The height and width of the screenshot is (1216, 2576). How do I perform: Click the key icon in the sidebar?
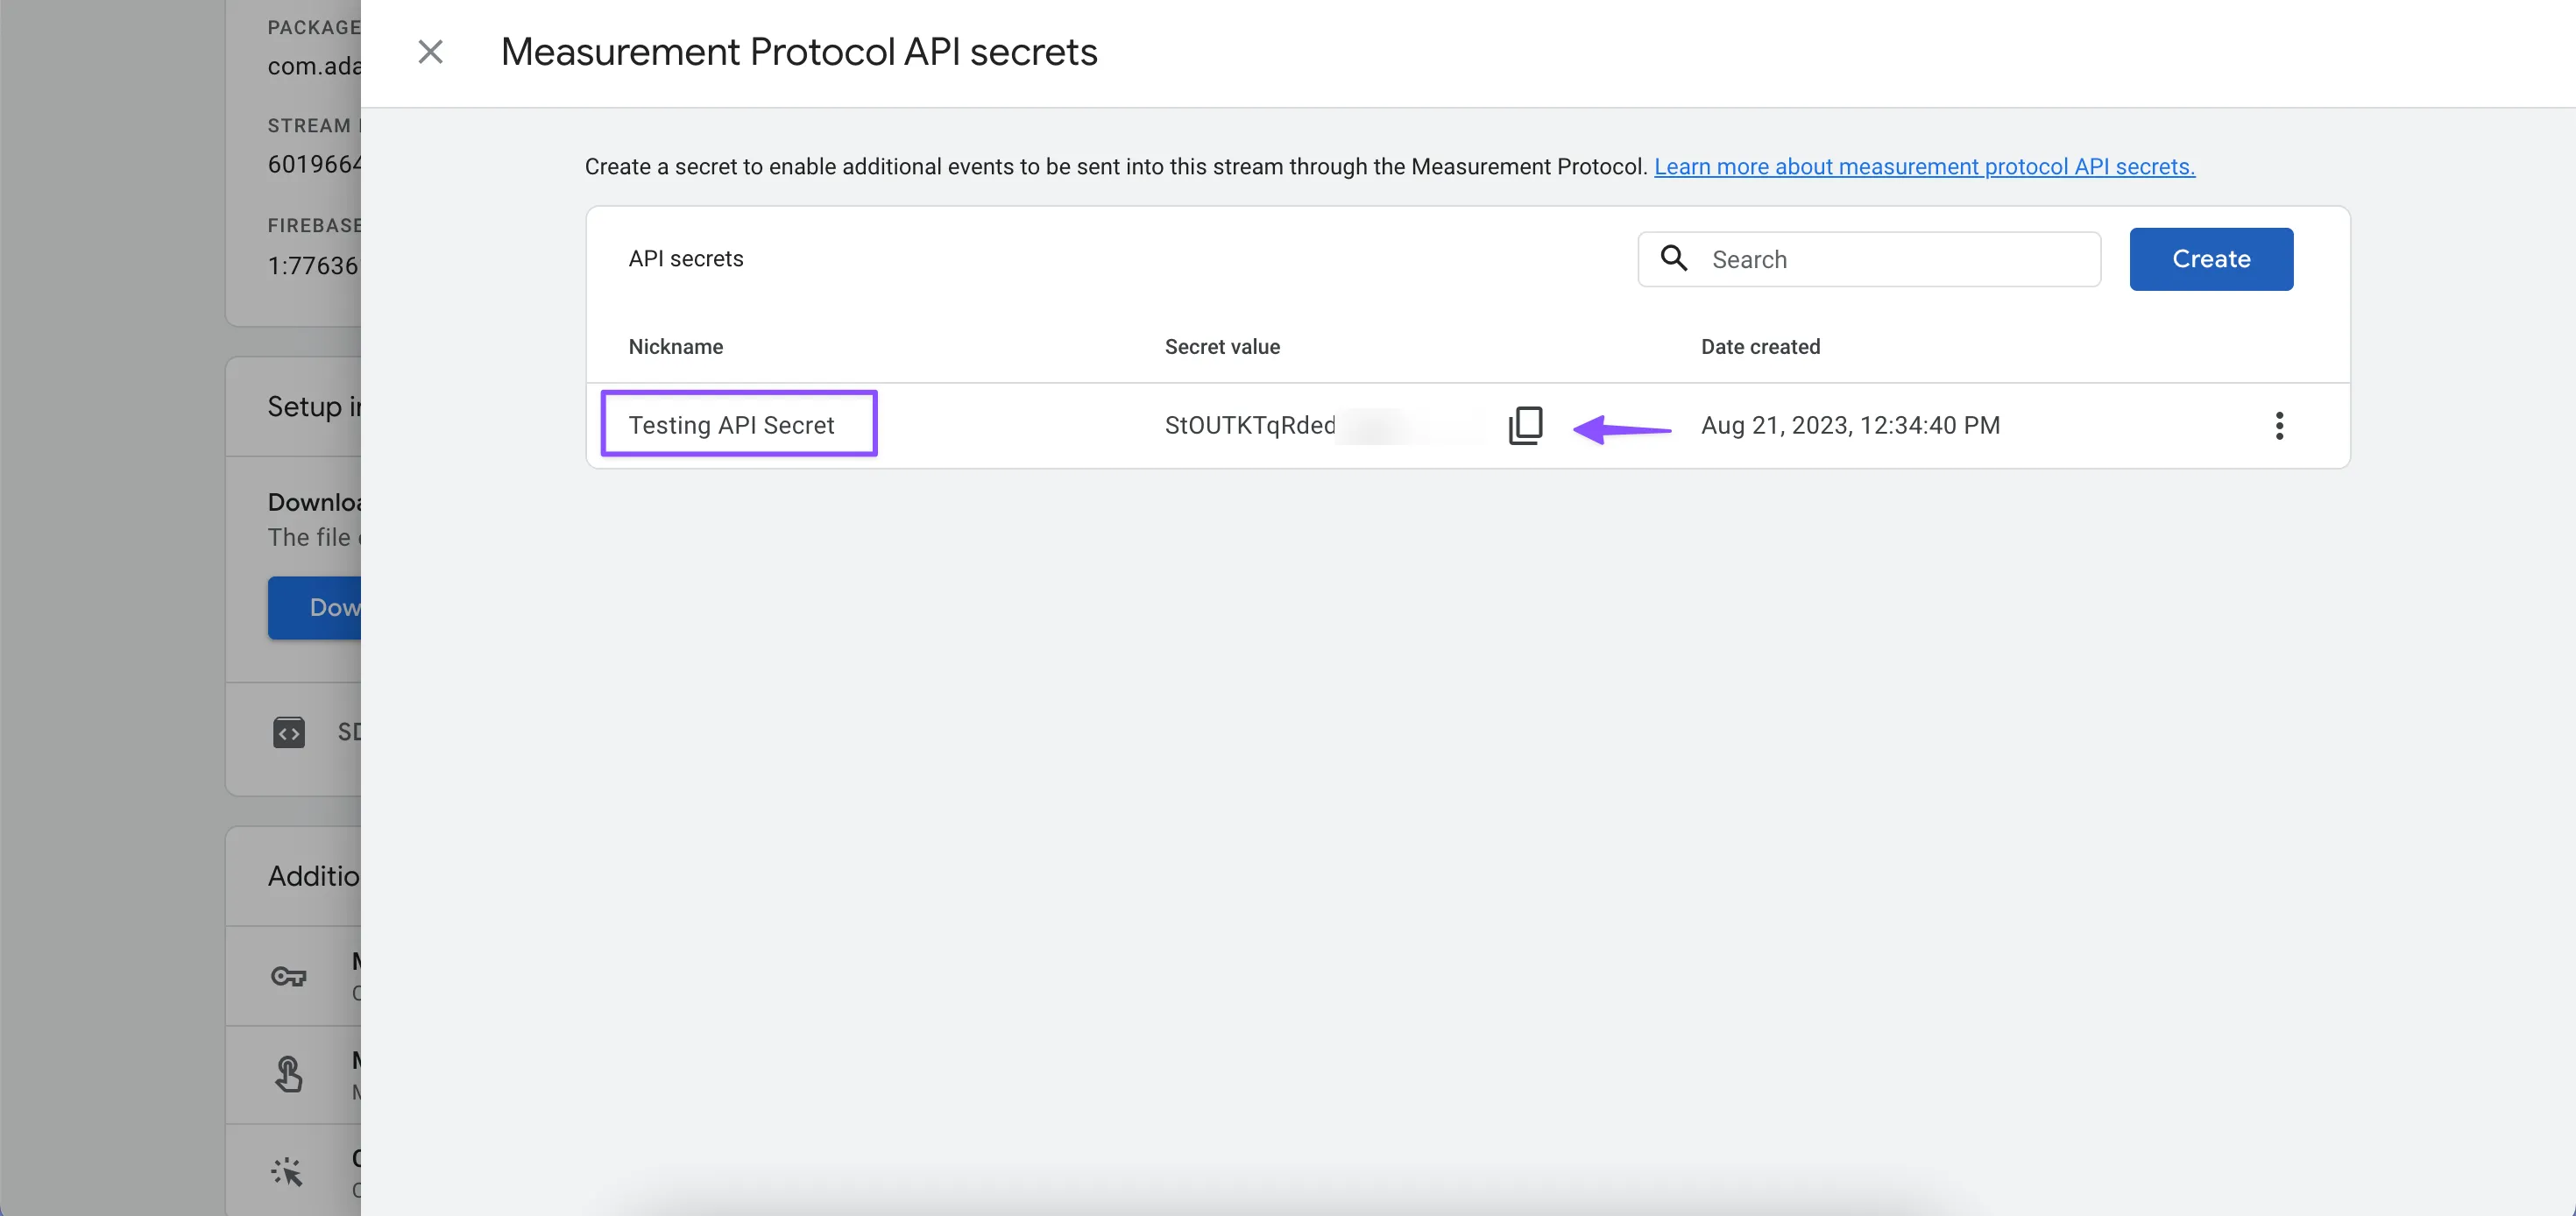pos(289,976)
